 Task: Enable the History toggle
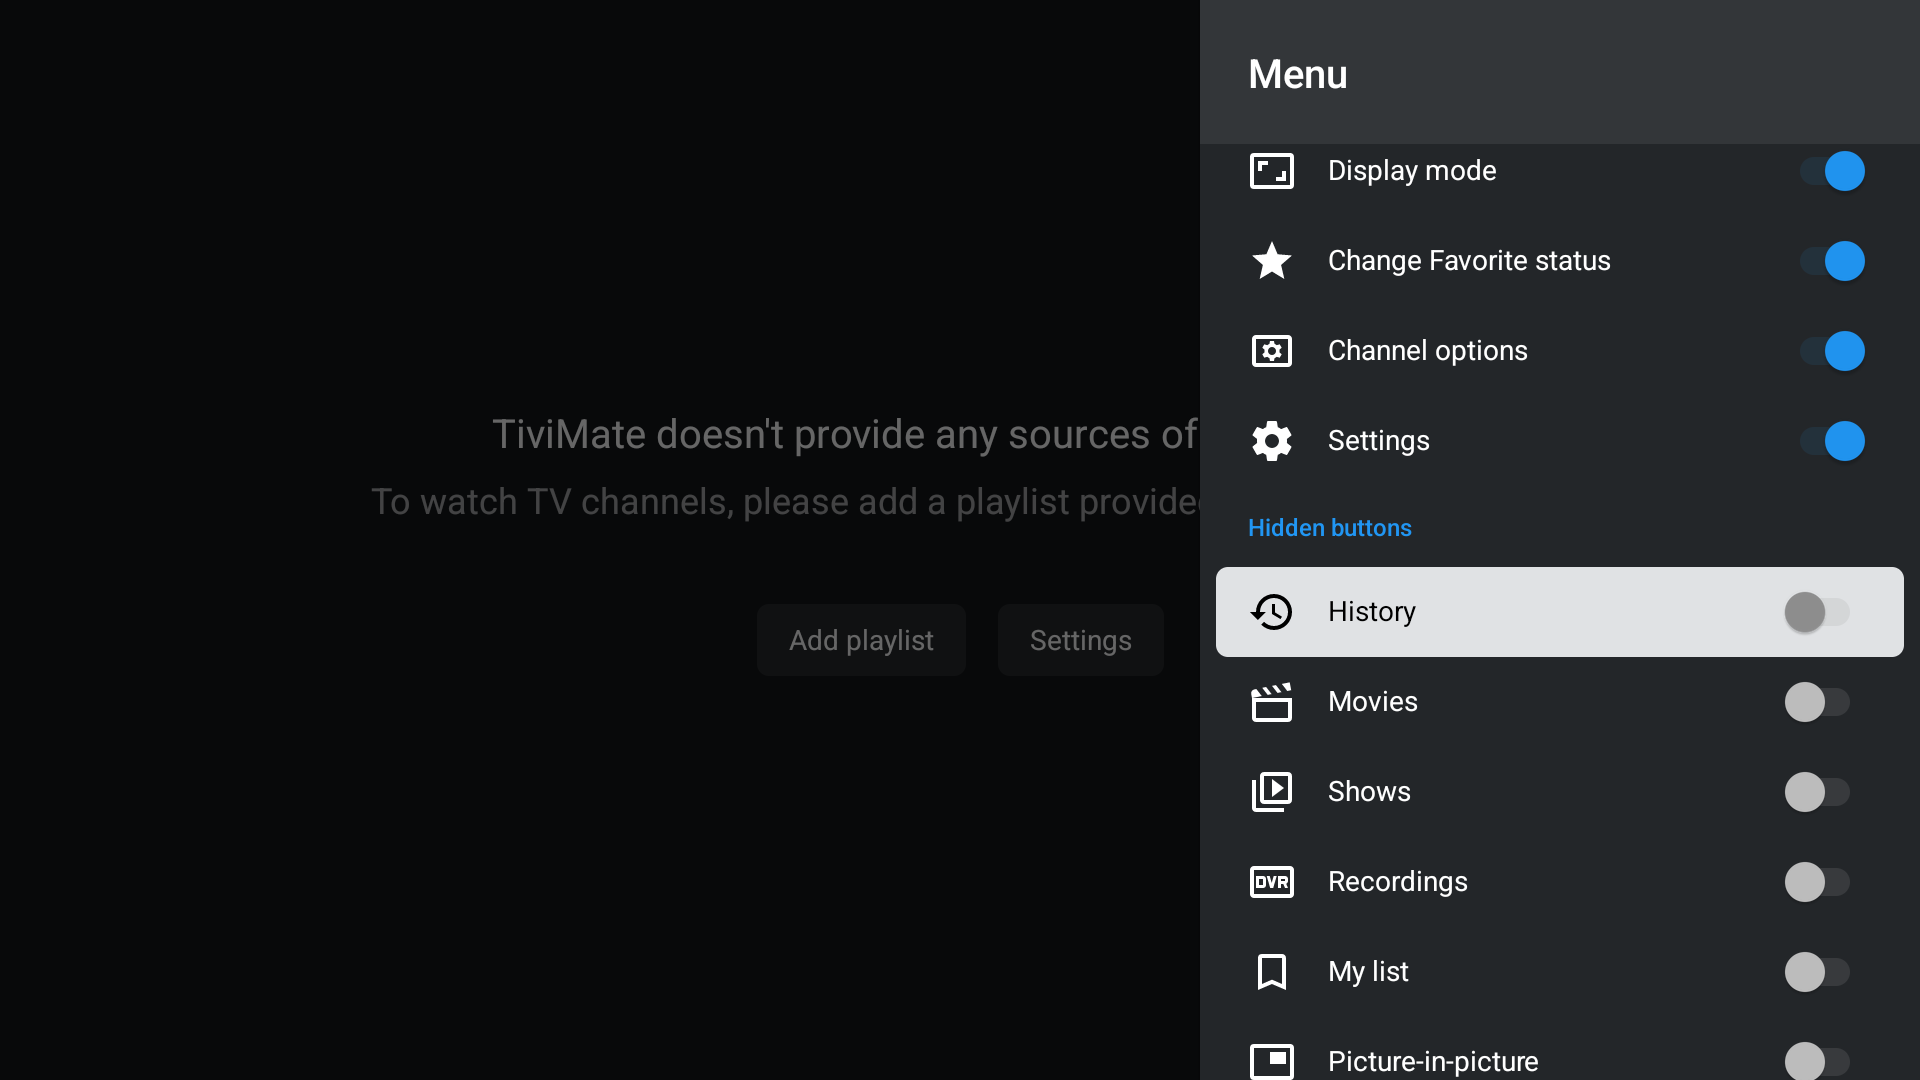pyautogui.click(x=1817, y=612)
